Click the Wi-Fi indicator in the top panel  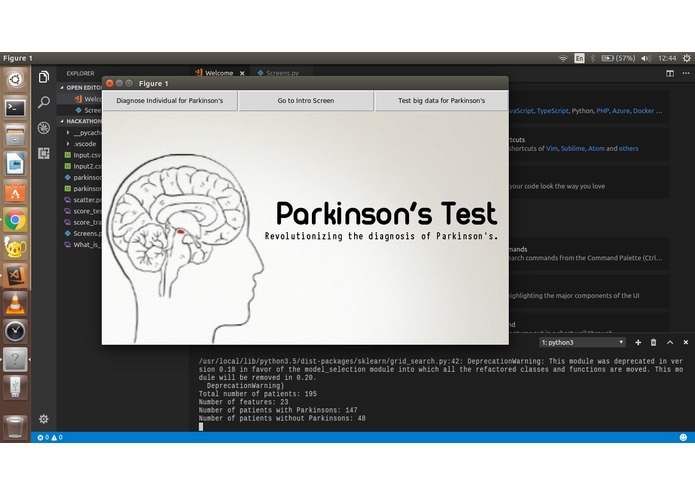[563, 58]
